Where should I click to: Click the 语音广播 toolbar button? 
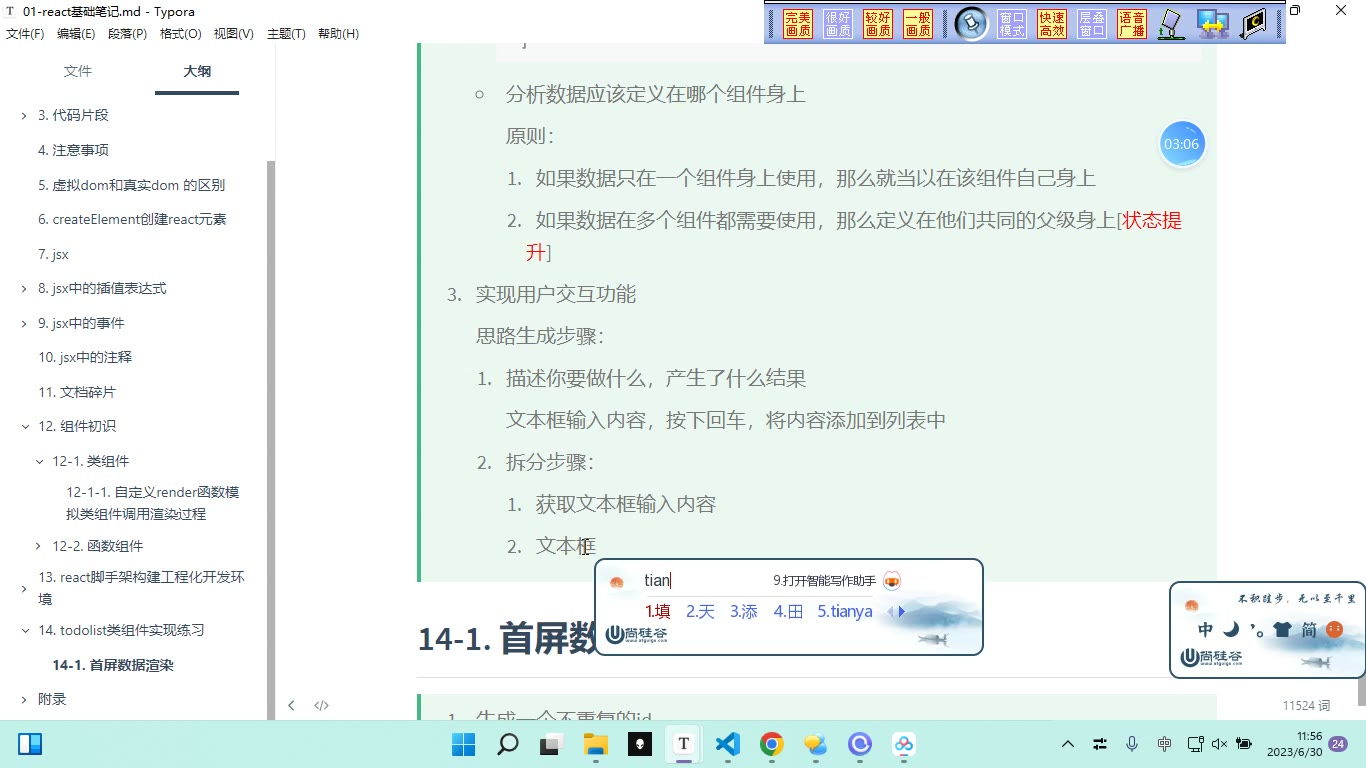pyautogui.click(x=1132, y=24)
